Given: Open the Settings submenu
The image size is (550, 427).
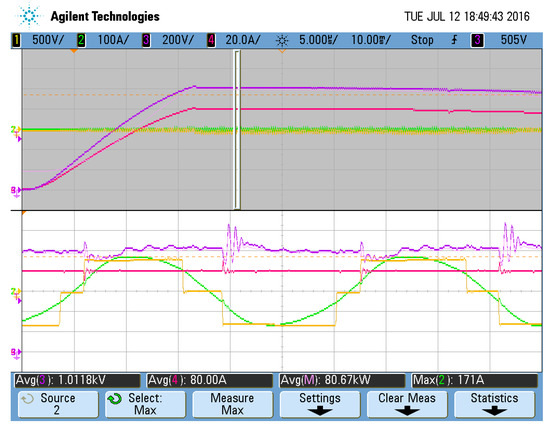Looking at the screenshot, I should tap(320, 404).
